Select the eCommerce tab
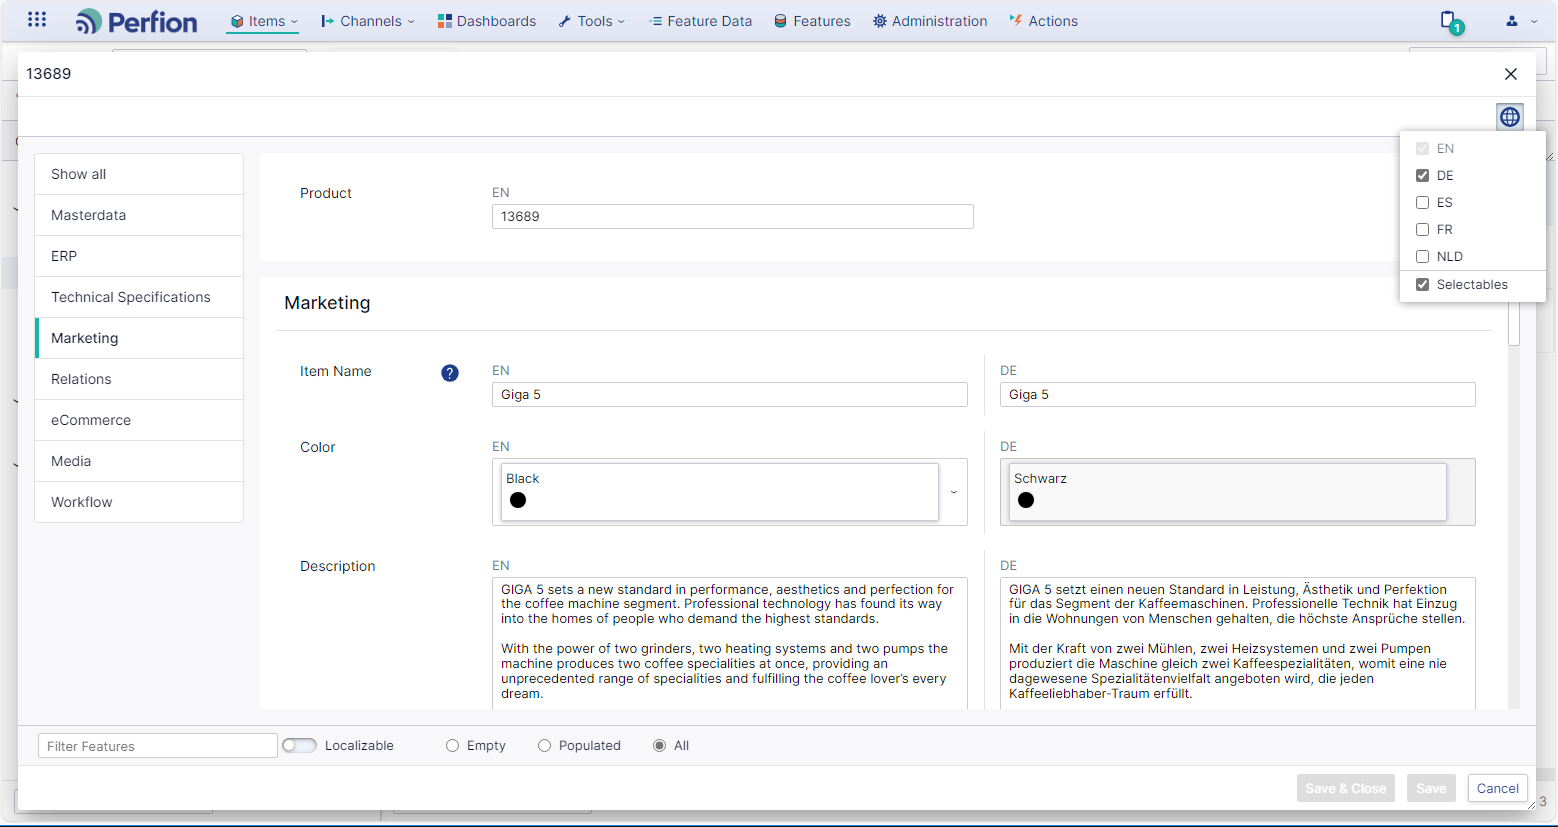Image resolution: width=1558 pixels, height=827 pixels. pos(139,420)
